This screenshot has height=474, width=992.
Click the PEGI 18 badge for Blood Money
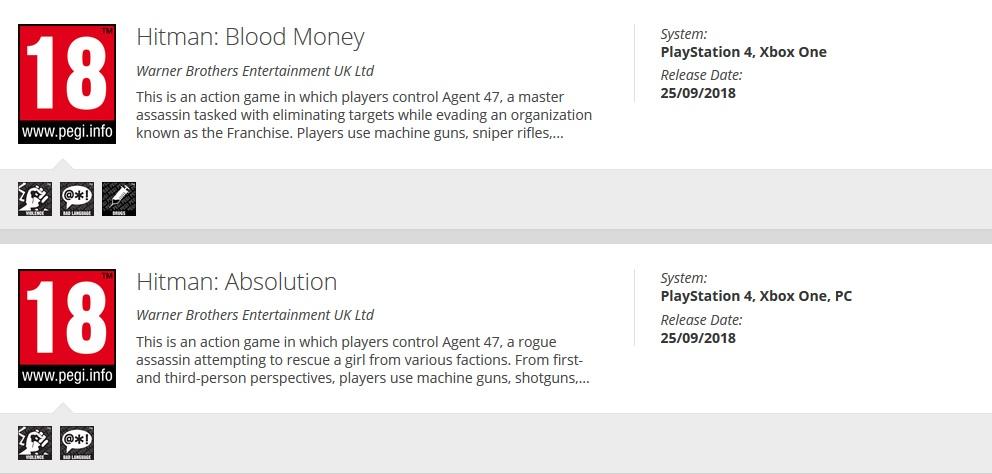[67, 84]
